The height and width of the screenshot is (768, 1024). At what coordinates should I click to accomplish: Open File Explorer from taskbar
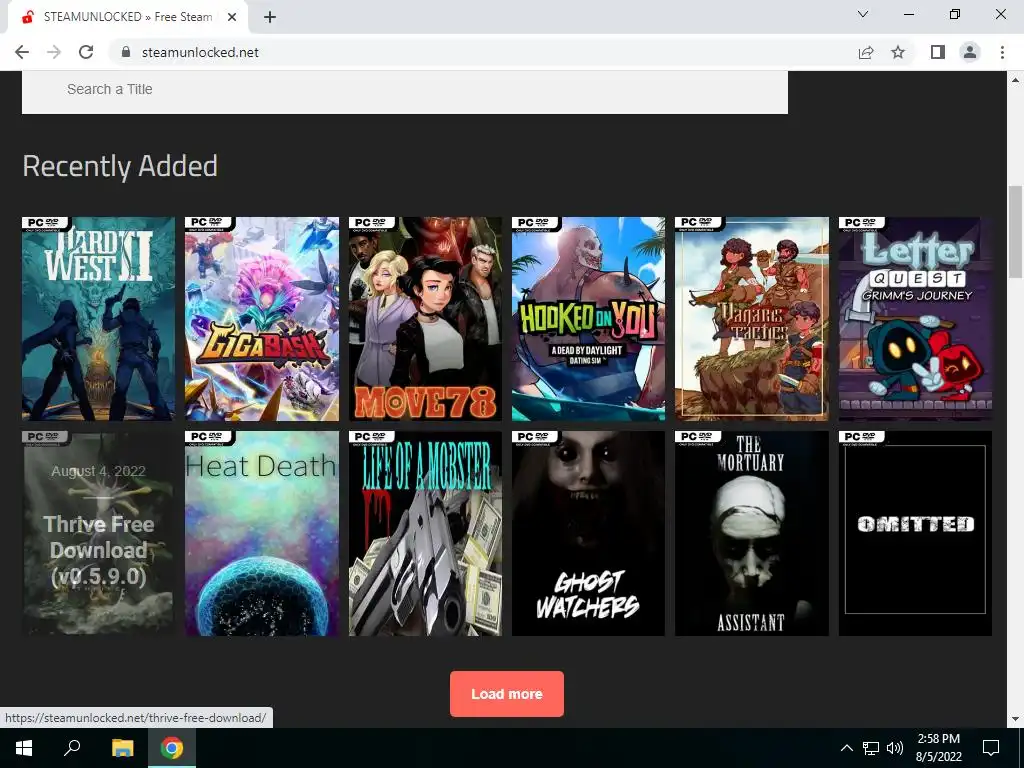(122, 748)
